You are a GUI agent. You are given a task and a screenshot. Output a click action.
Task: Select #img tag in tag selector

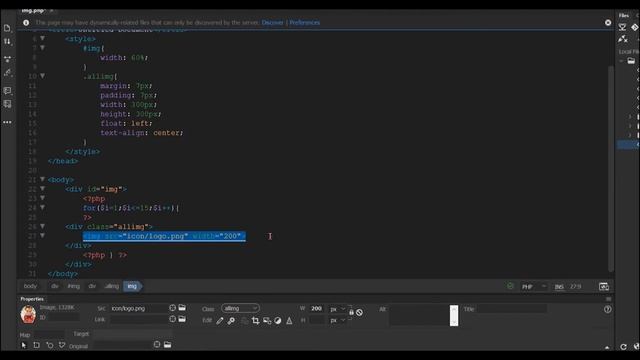73,286
